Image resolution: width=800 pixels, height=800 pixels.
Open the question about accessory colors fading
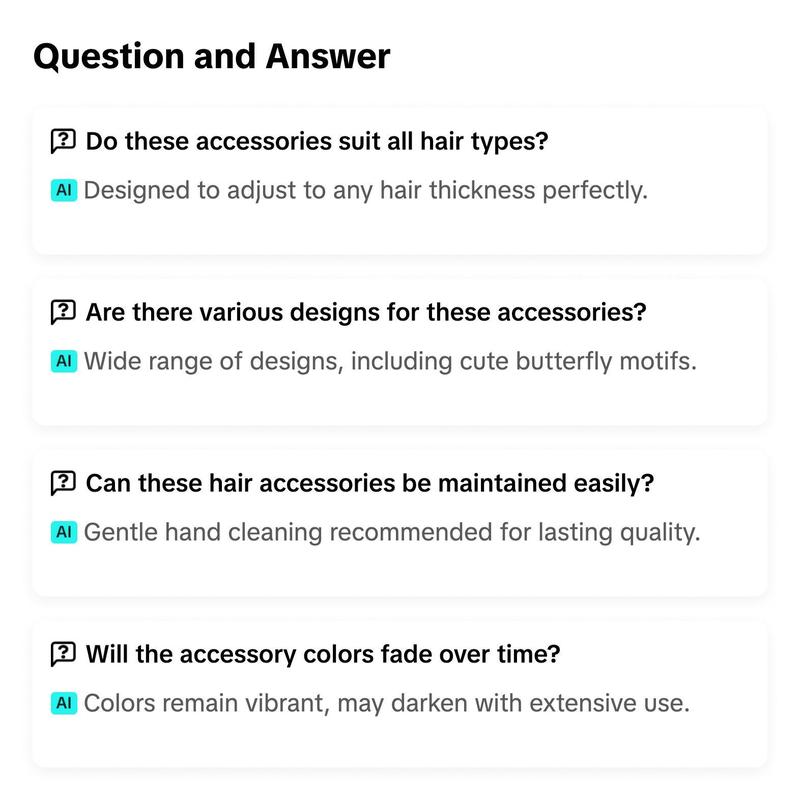[x=323, y=654]
